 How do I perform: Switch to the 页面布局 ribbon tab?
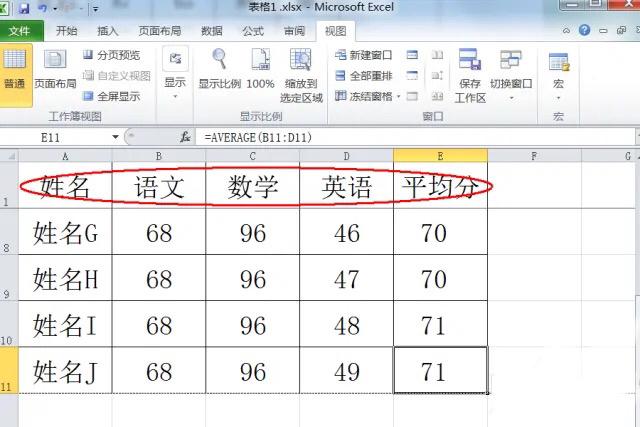160,31
